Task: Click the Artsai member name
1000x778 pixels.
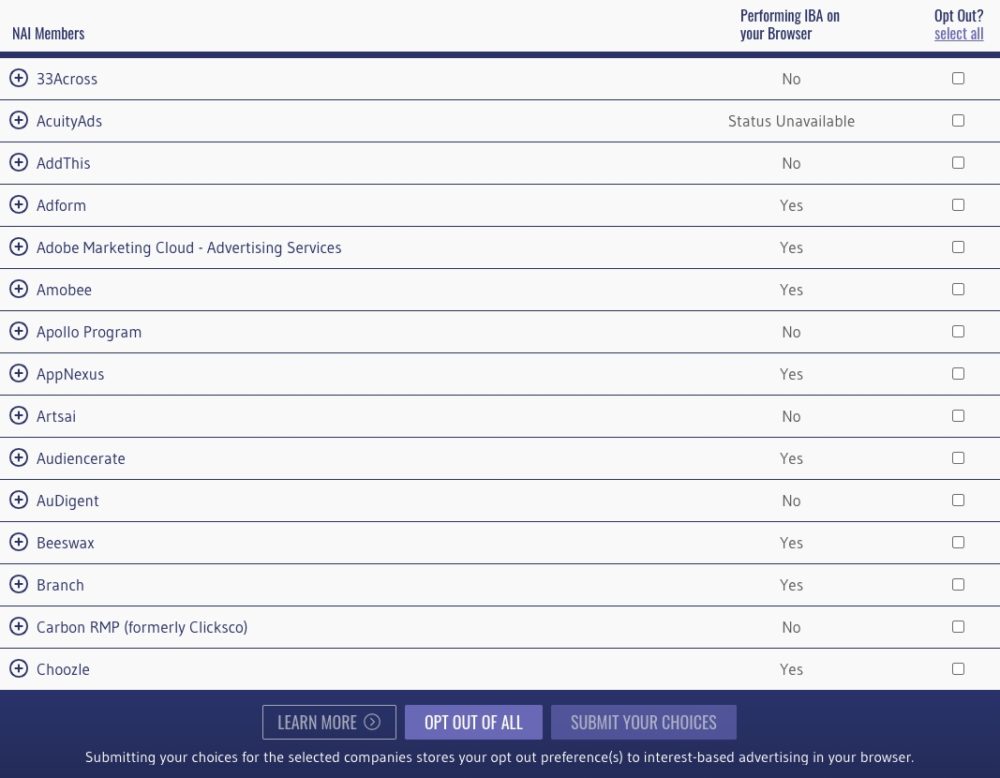Action: (x=56, y=416)
